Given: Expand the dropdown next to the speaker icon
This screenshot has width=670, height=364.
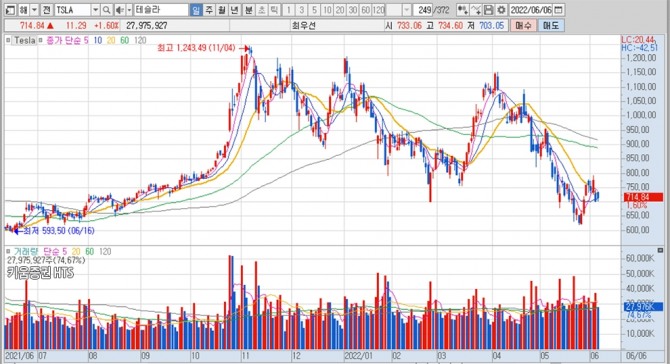Looking at the screenshot, I should pyautogui.click(x=129, y=10).
